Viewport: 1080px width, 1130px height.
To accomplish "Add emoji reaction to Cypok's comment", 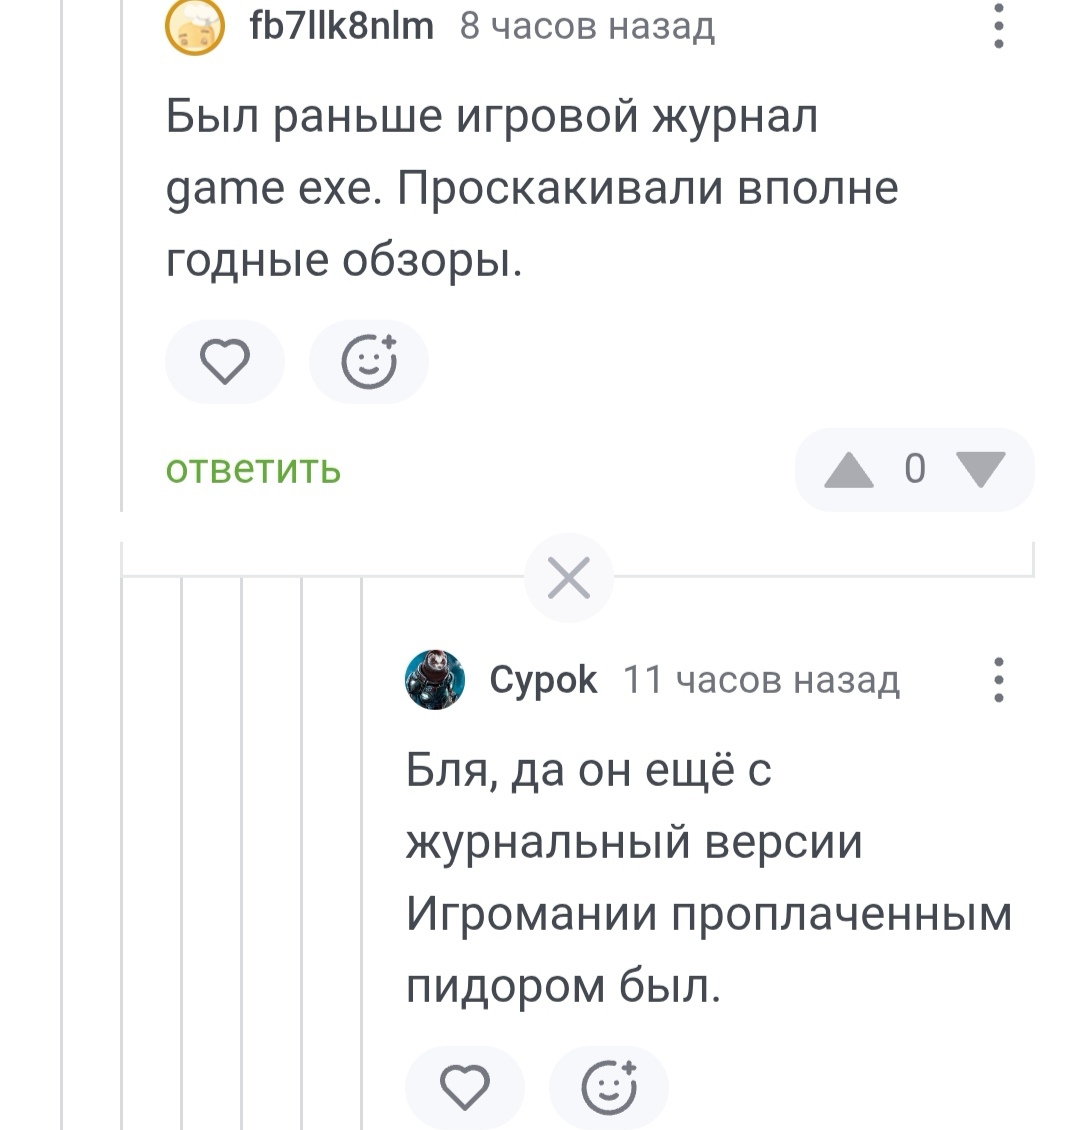I will (609, 1088).
